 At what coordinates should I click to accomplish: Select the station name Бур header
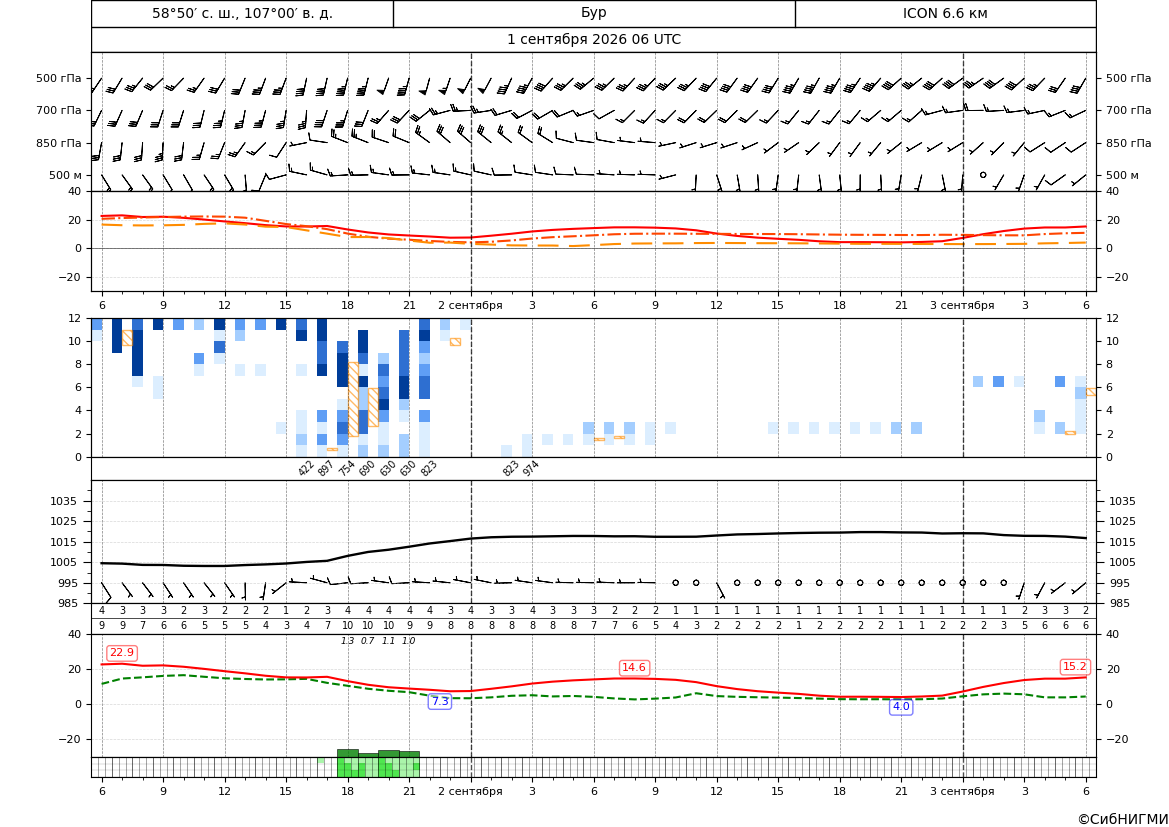coord(593,13)
